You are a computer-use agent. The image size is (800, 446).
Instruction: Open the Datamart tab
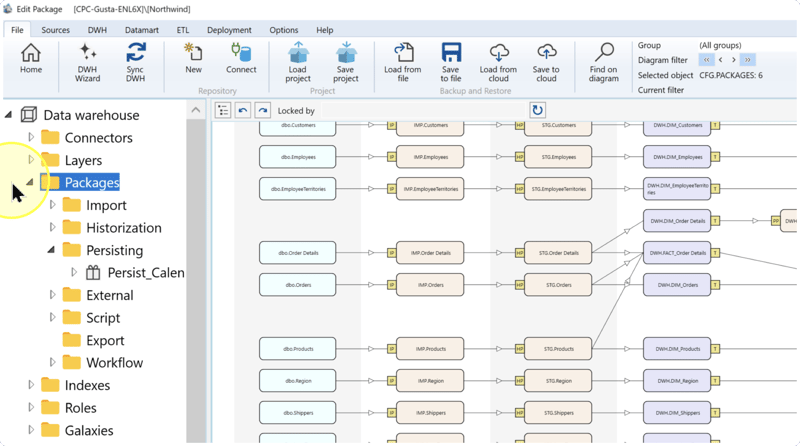pos(141,30)
